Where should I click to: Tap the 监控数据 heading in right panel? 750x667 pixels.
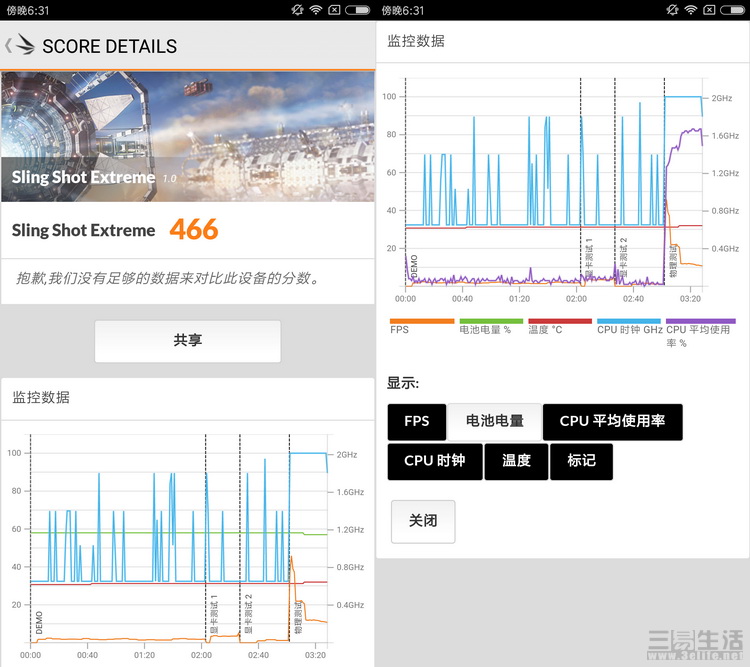point(416,41)
